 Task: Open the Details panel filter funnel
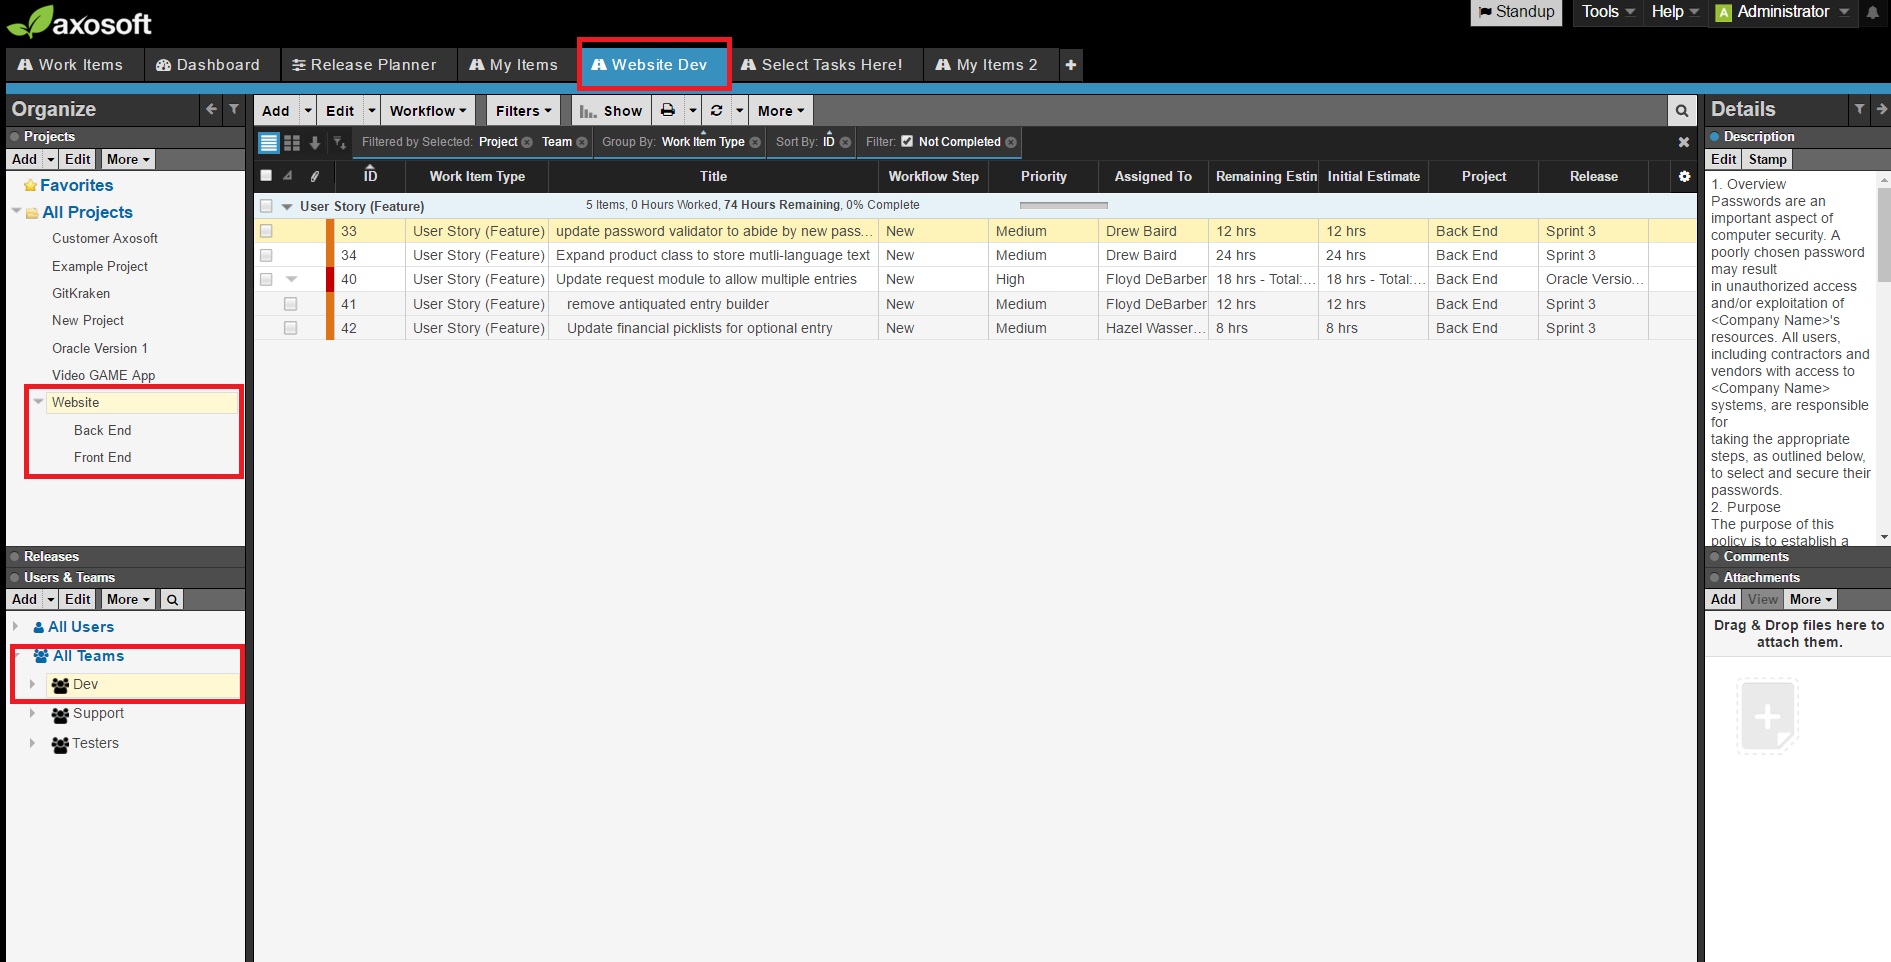[x=1859, y=109]
